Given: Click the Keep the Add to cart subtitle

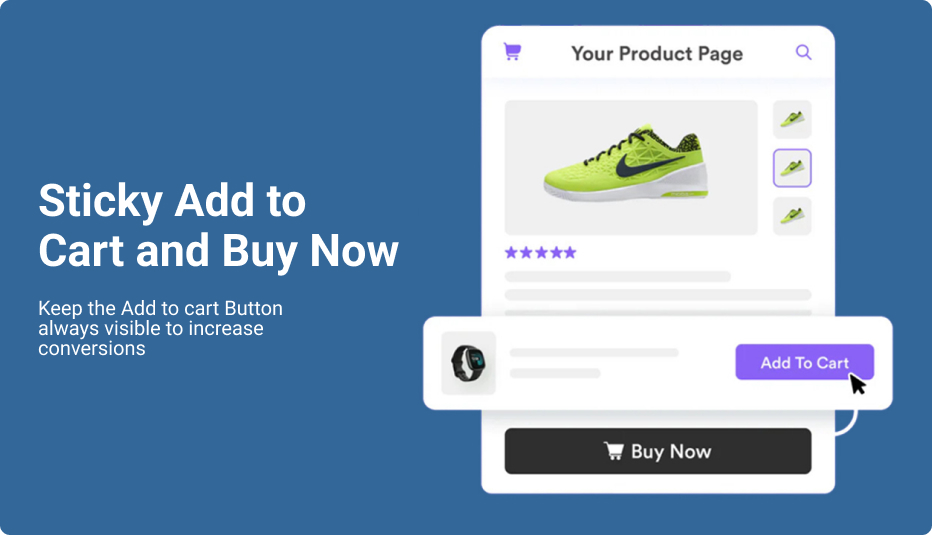Looking at the screenshot, I should pyautogui.click(x=160, y=328).
